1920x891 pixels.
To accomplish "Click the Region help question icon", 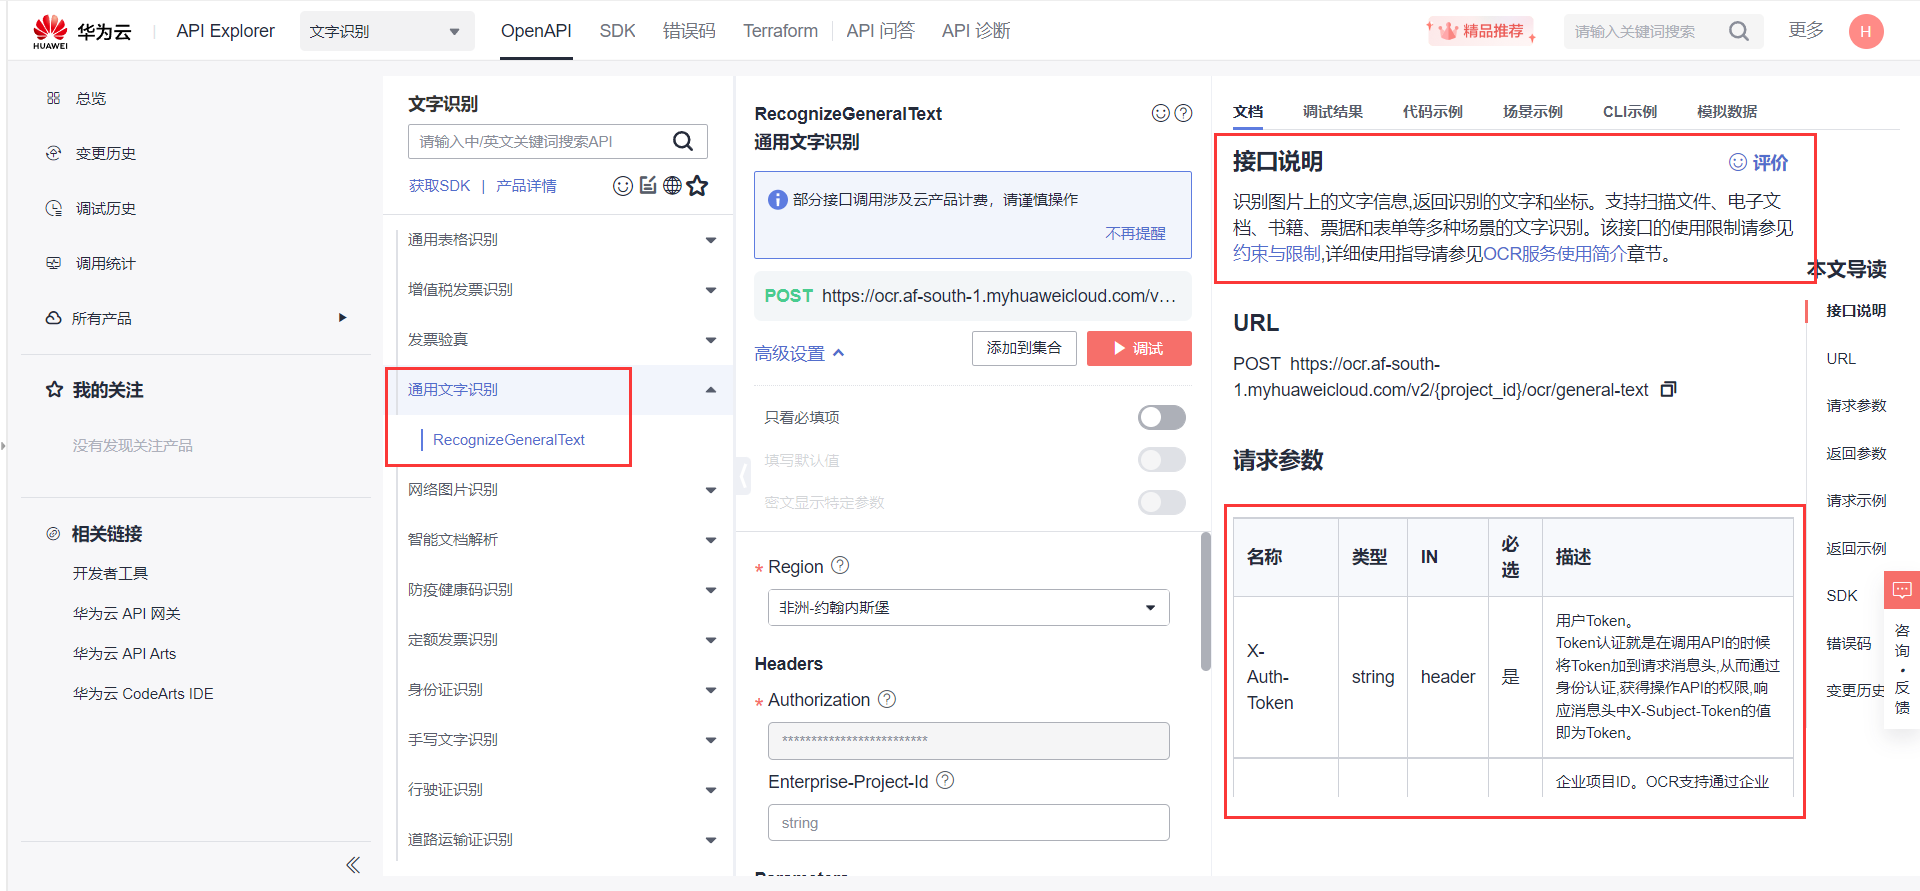I will pos(840,566).
